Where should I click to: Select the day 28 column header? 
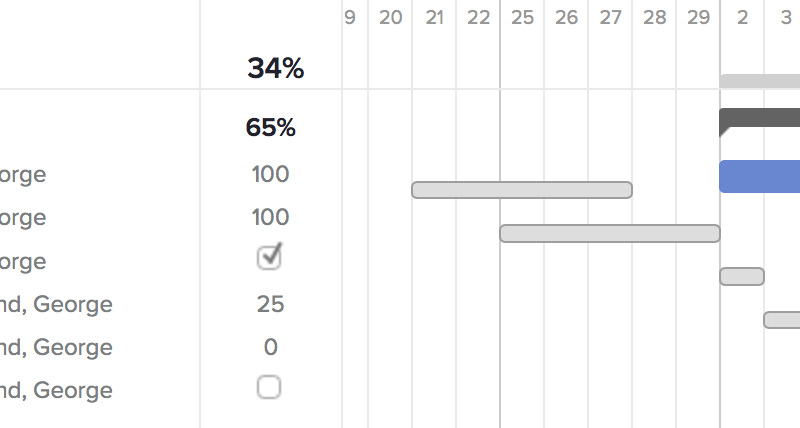point(655,17)
